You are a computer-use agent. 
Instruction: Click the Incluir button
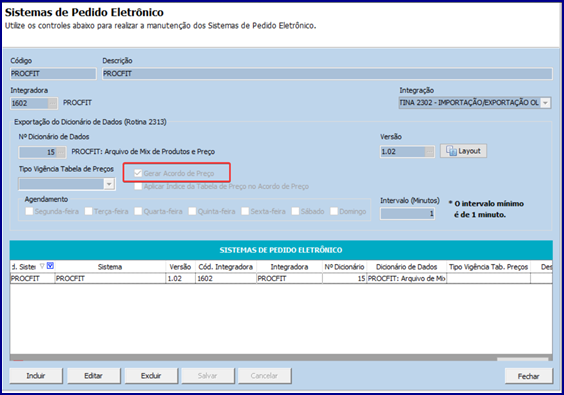click(36, 376)
